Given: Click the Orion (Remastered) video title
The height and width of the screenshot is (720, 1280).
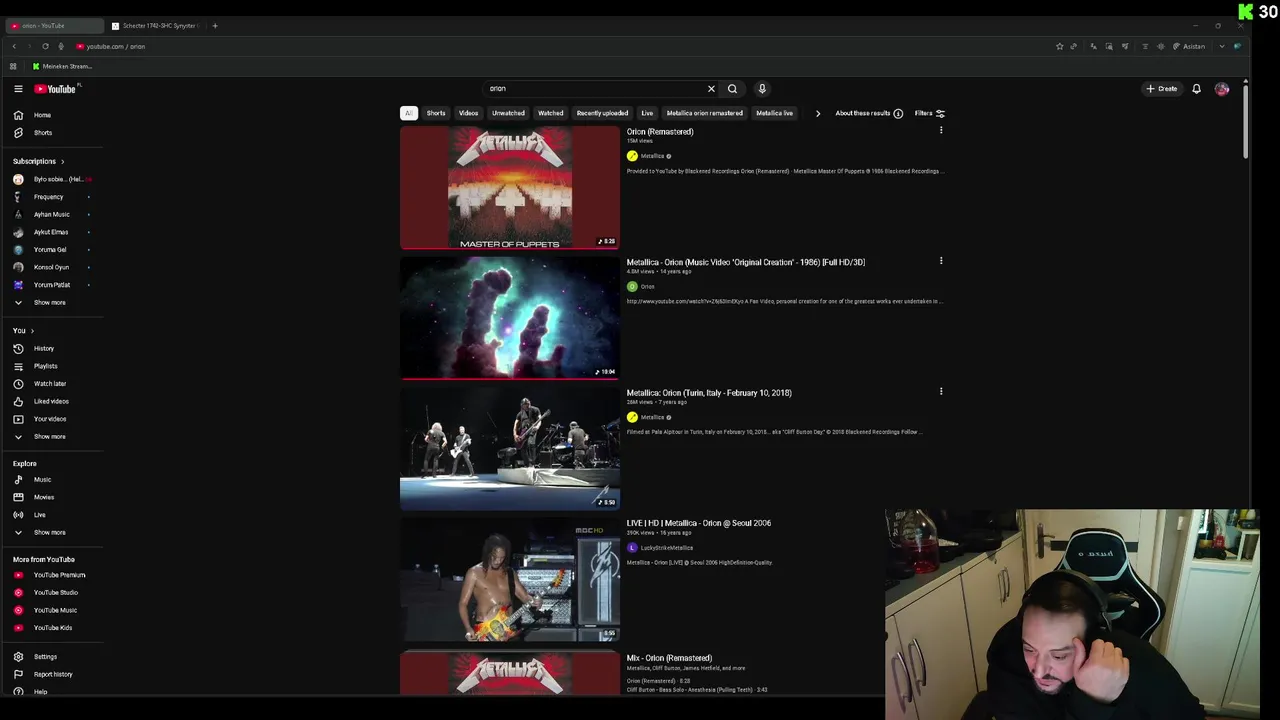Looking at the screenshot, I should pyautogui.click(x=660, y=132).
